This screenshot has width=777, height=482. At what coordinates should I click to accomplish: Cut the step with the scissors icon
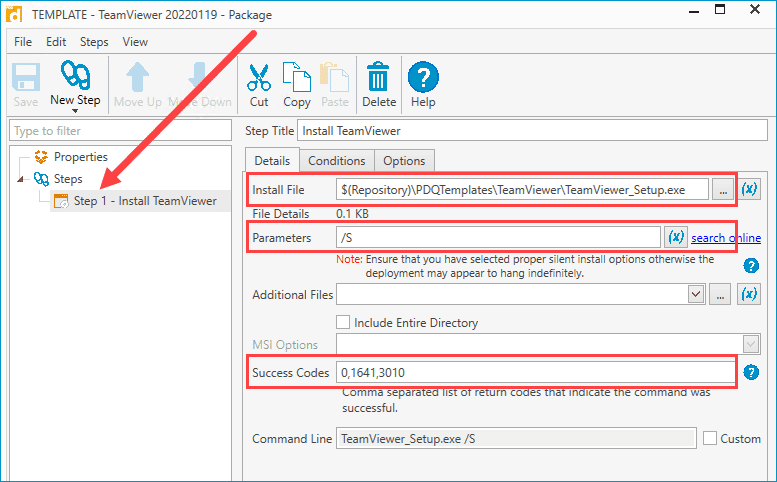coord(259,85)
